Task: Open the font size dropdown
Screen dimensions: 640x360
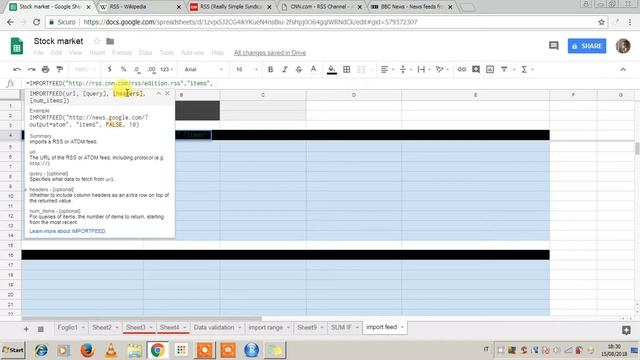Action: click(x=247, y=69)
